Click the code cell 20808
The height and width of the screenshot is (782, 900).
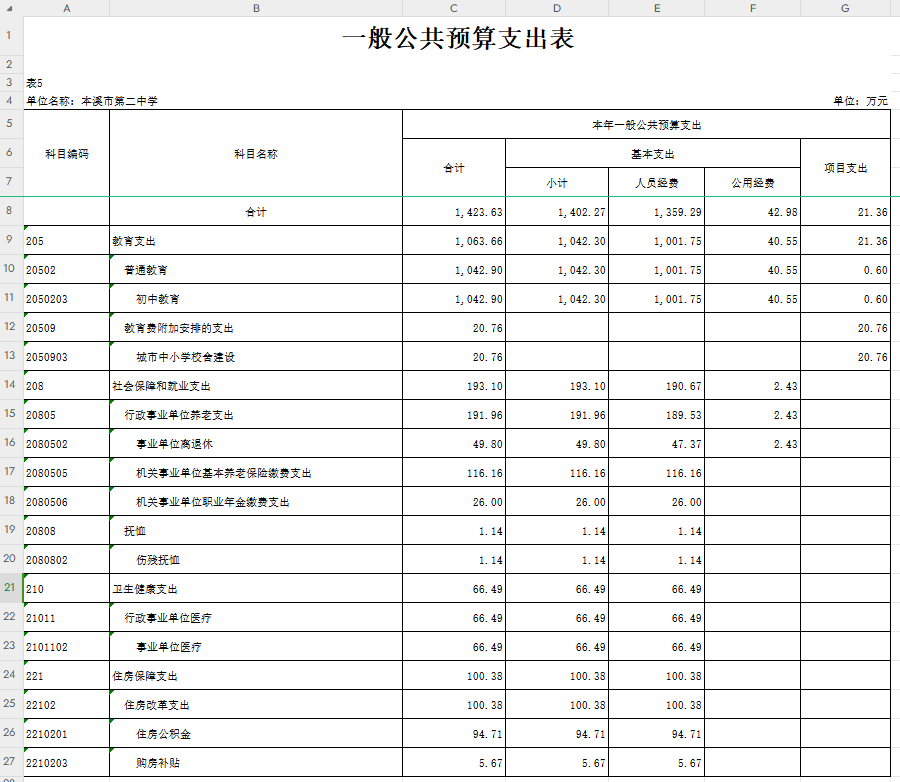point(67,531)
